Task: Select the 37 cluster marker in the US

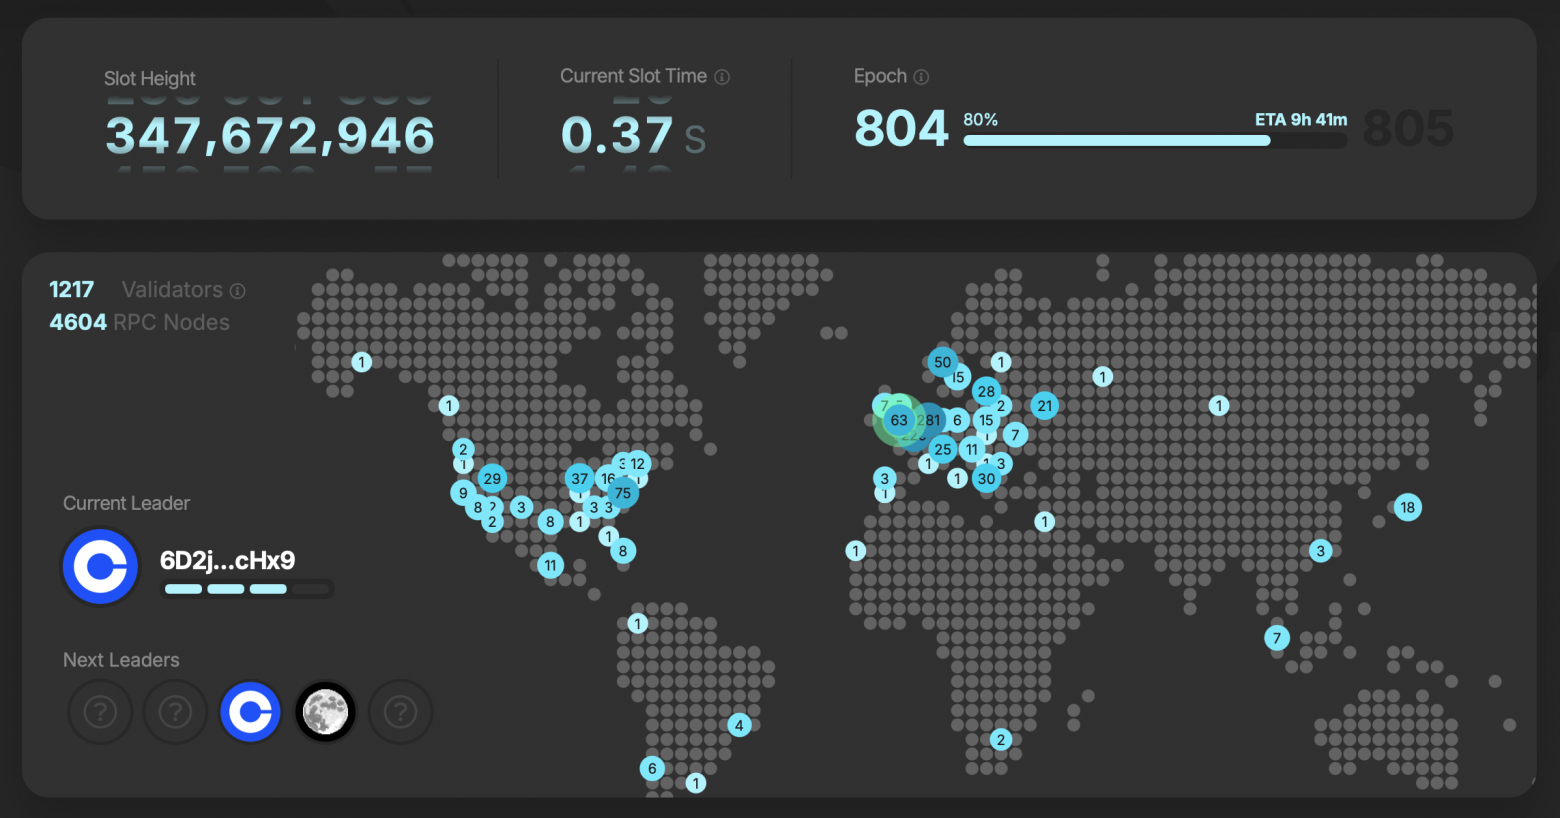Action: click(580, 478)
